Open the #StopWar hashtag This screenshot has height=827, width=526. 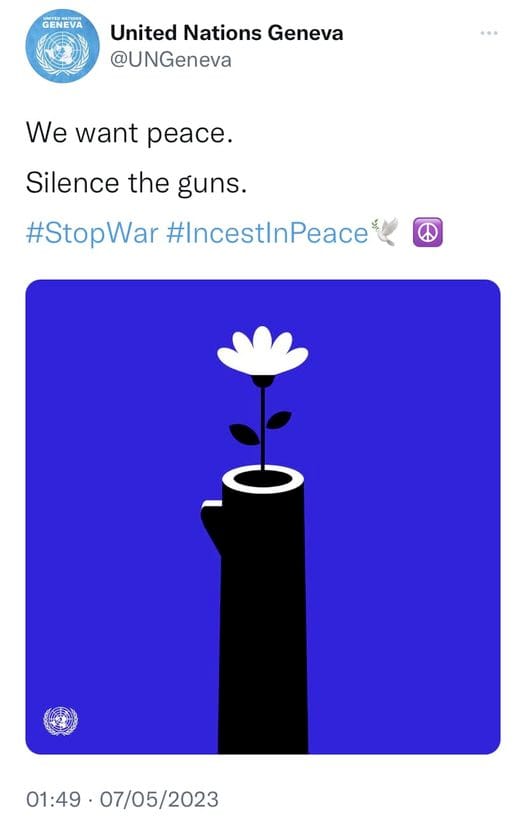point(92,233)
